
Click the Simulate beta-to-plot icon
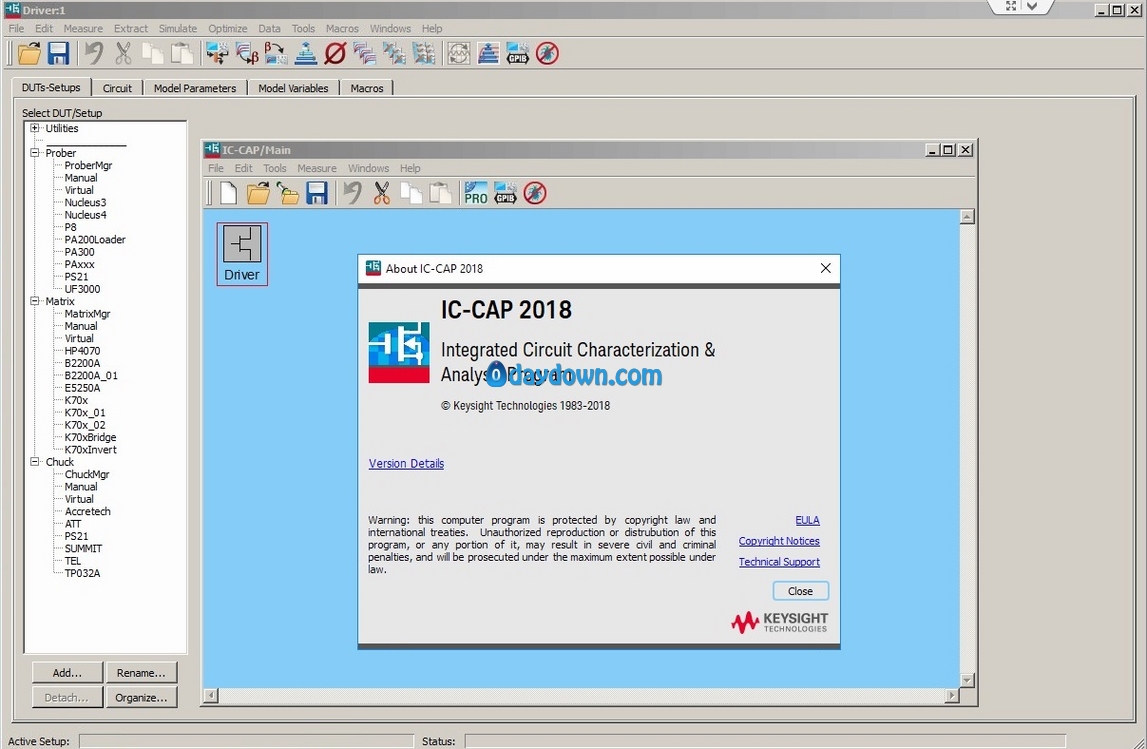276,53
